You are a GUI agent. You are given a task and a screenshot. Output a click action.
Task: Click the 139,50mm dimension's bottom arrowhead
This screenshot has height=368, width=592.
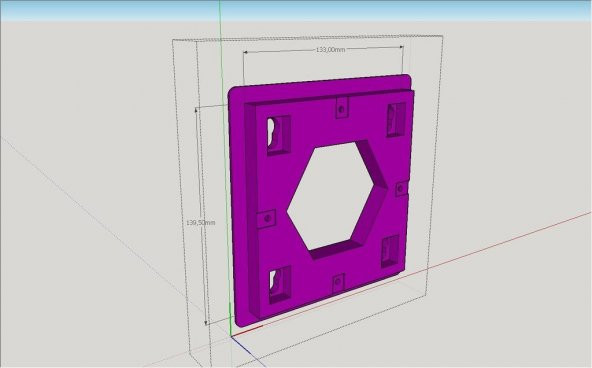click(206, 323)
